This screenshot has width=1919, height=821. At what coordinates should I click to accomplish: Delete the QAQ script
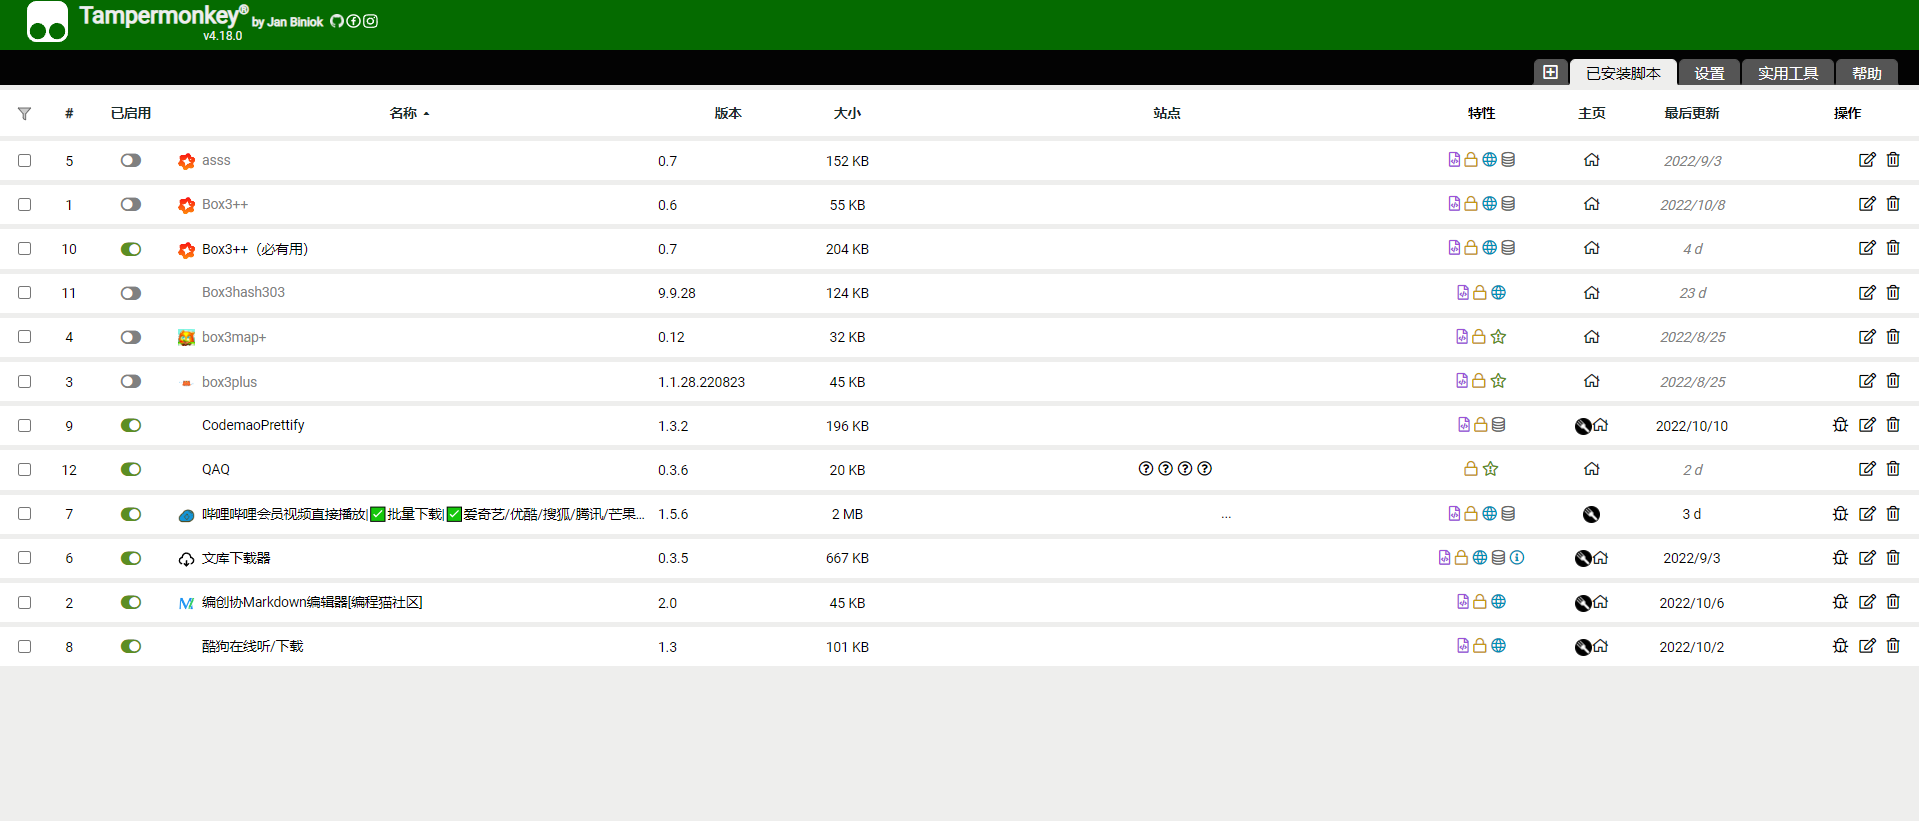tap(1893, 469)
